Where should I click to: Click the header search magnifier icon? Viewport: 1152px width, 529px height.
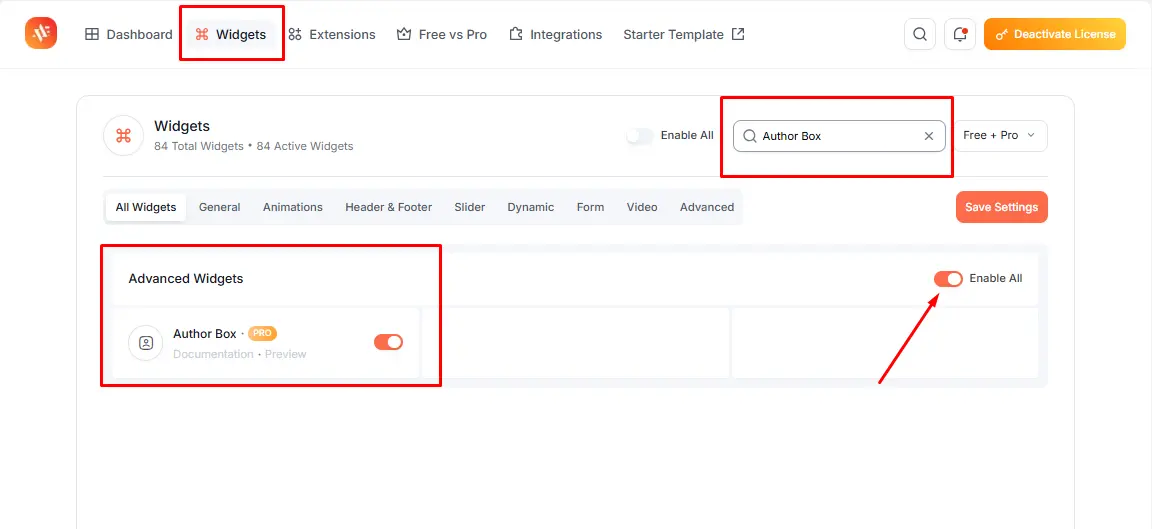920,34
